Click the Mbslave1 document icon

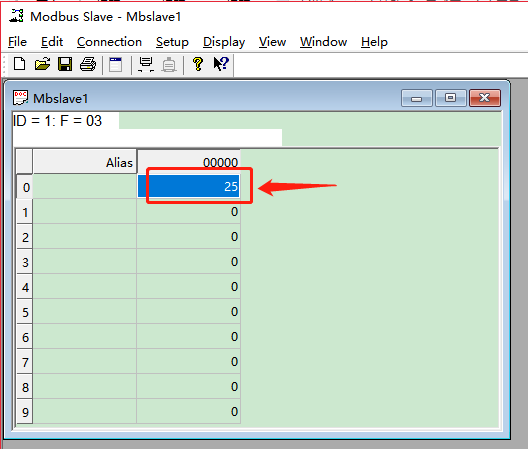pos(20,98)
